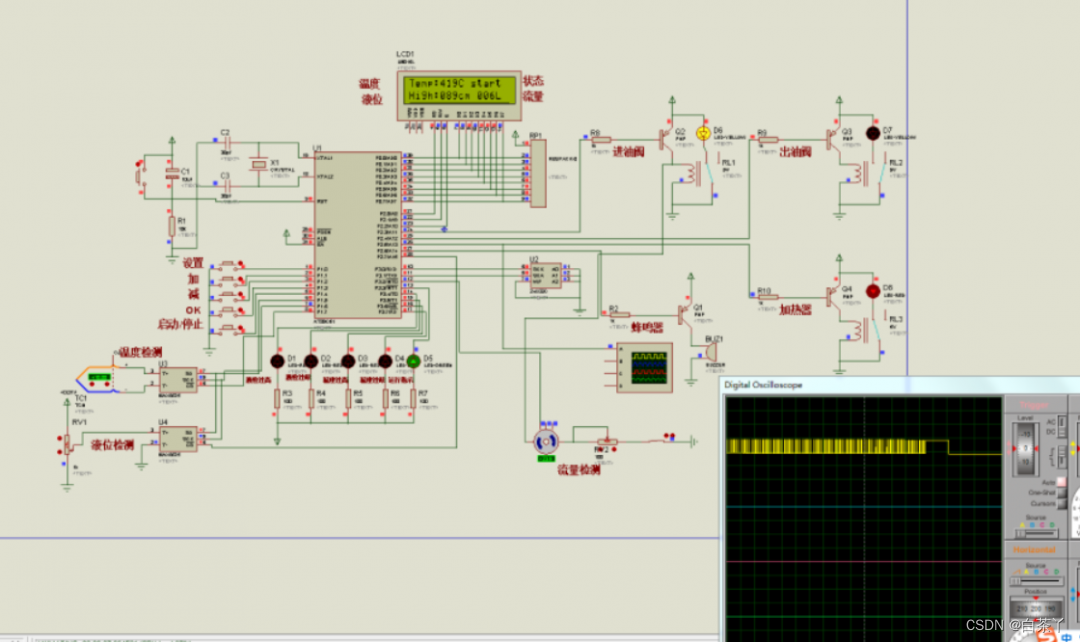This screenshot has width=1080, height=642.
Task: Click the 出油阀 label text
Action: (x=795, y=152)
